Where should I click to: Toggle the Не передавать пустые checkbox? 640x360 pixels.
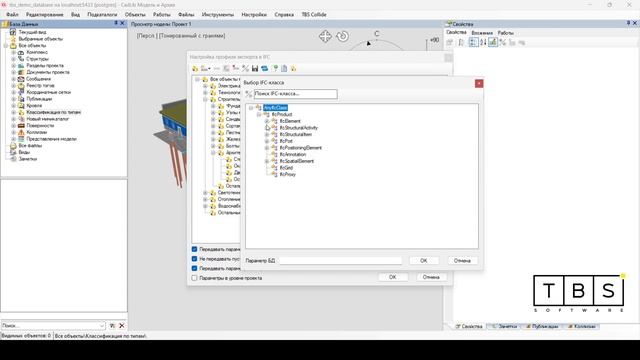click(x=194, y=259)
